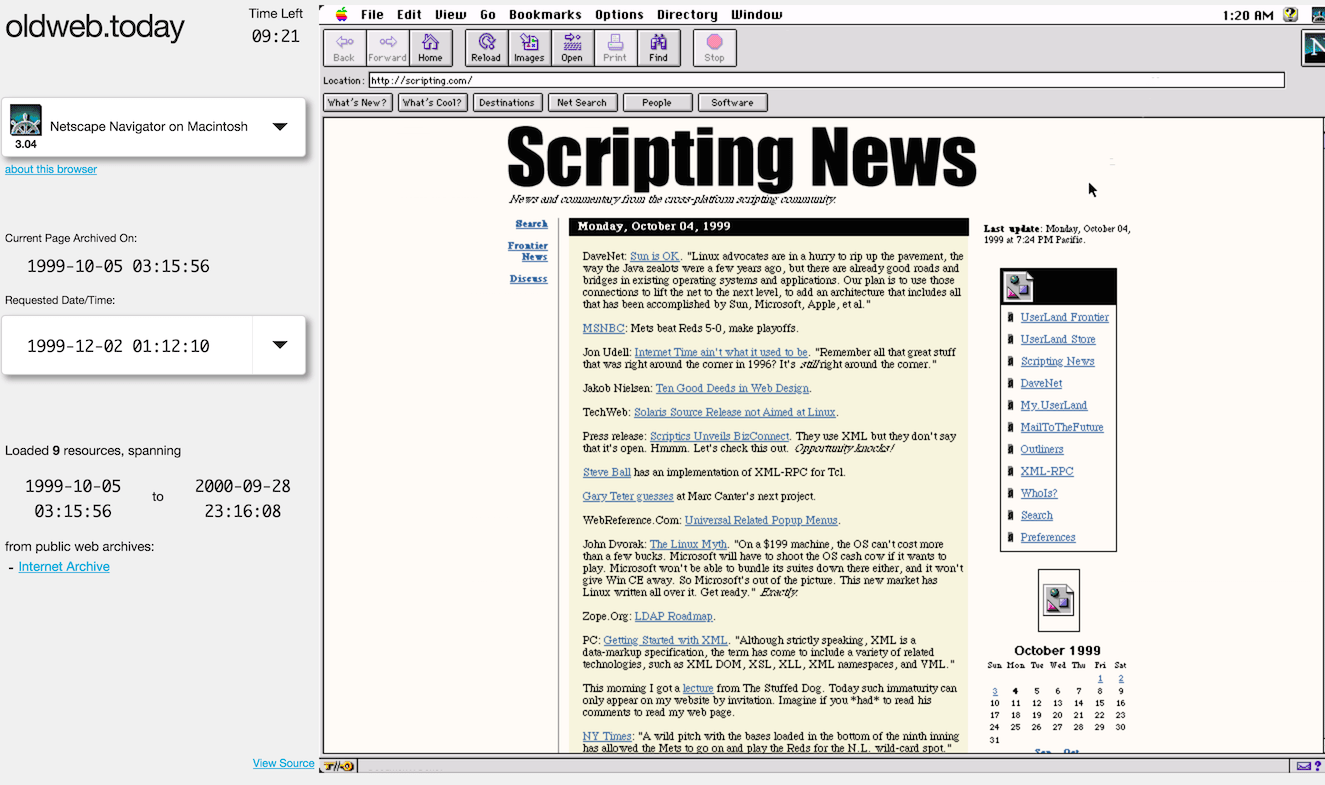This screenshot has height=785, width=1325.
Task: Click the Find toolbar button
Action: pyautogui.click(x=658, y=47)
